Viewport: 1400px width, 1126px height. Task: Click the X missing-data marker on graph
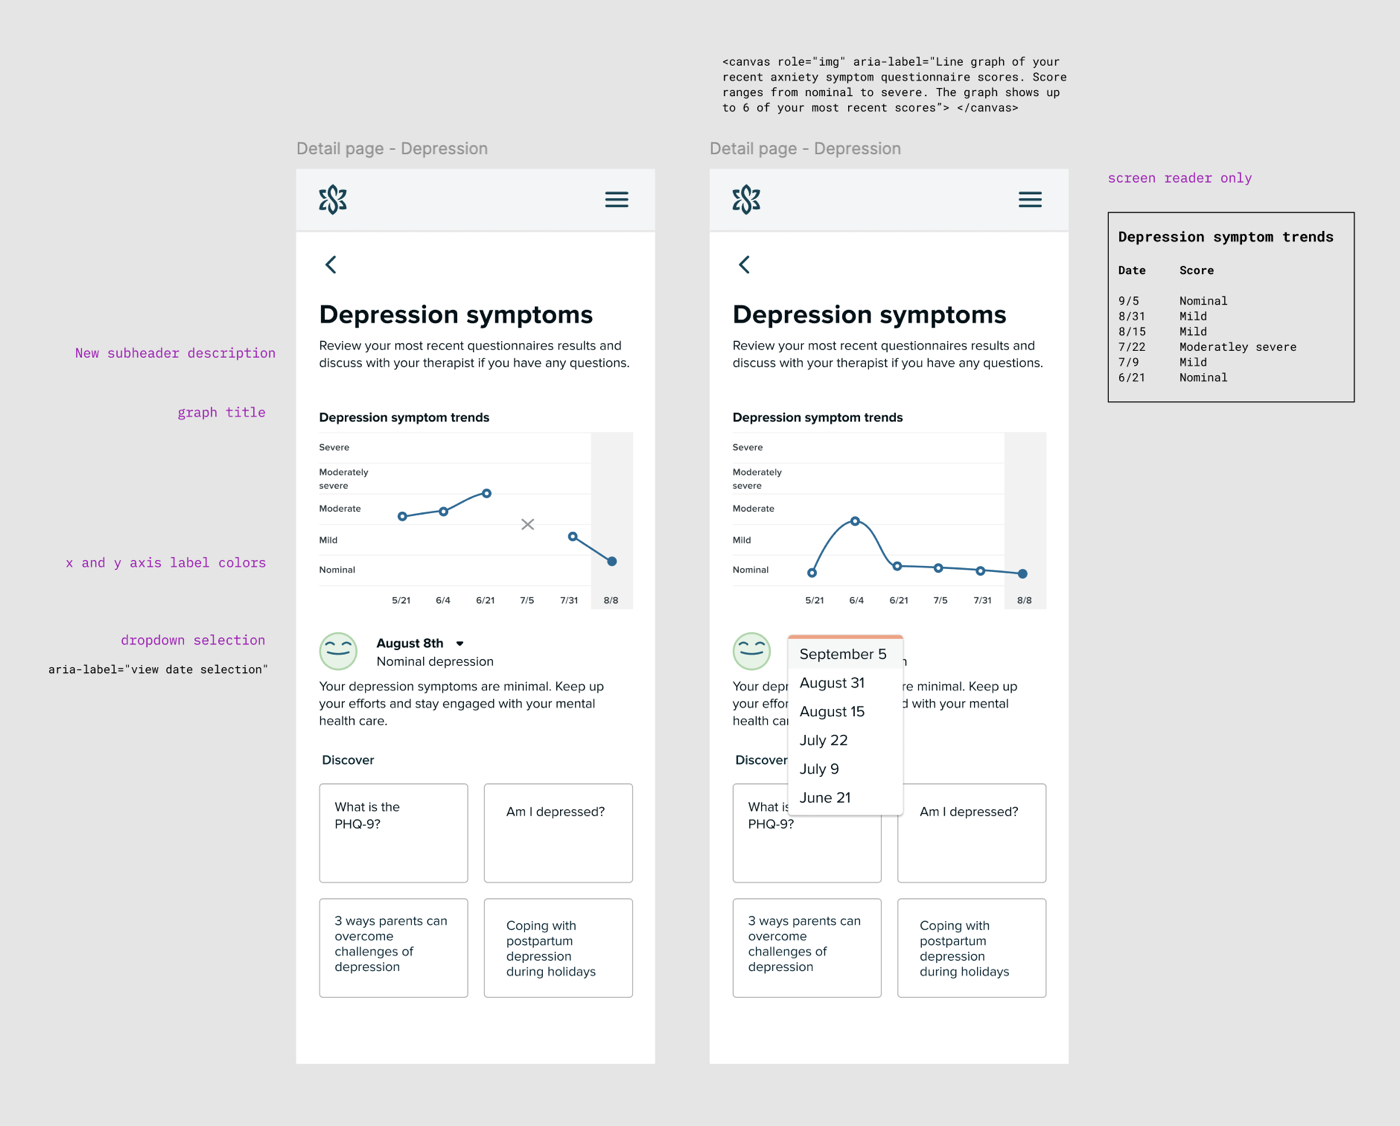coord(528,524)
